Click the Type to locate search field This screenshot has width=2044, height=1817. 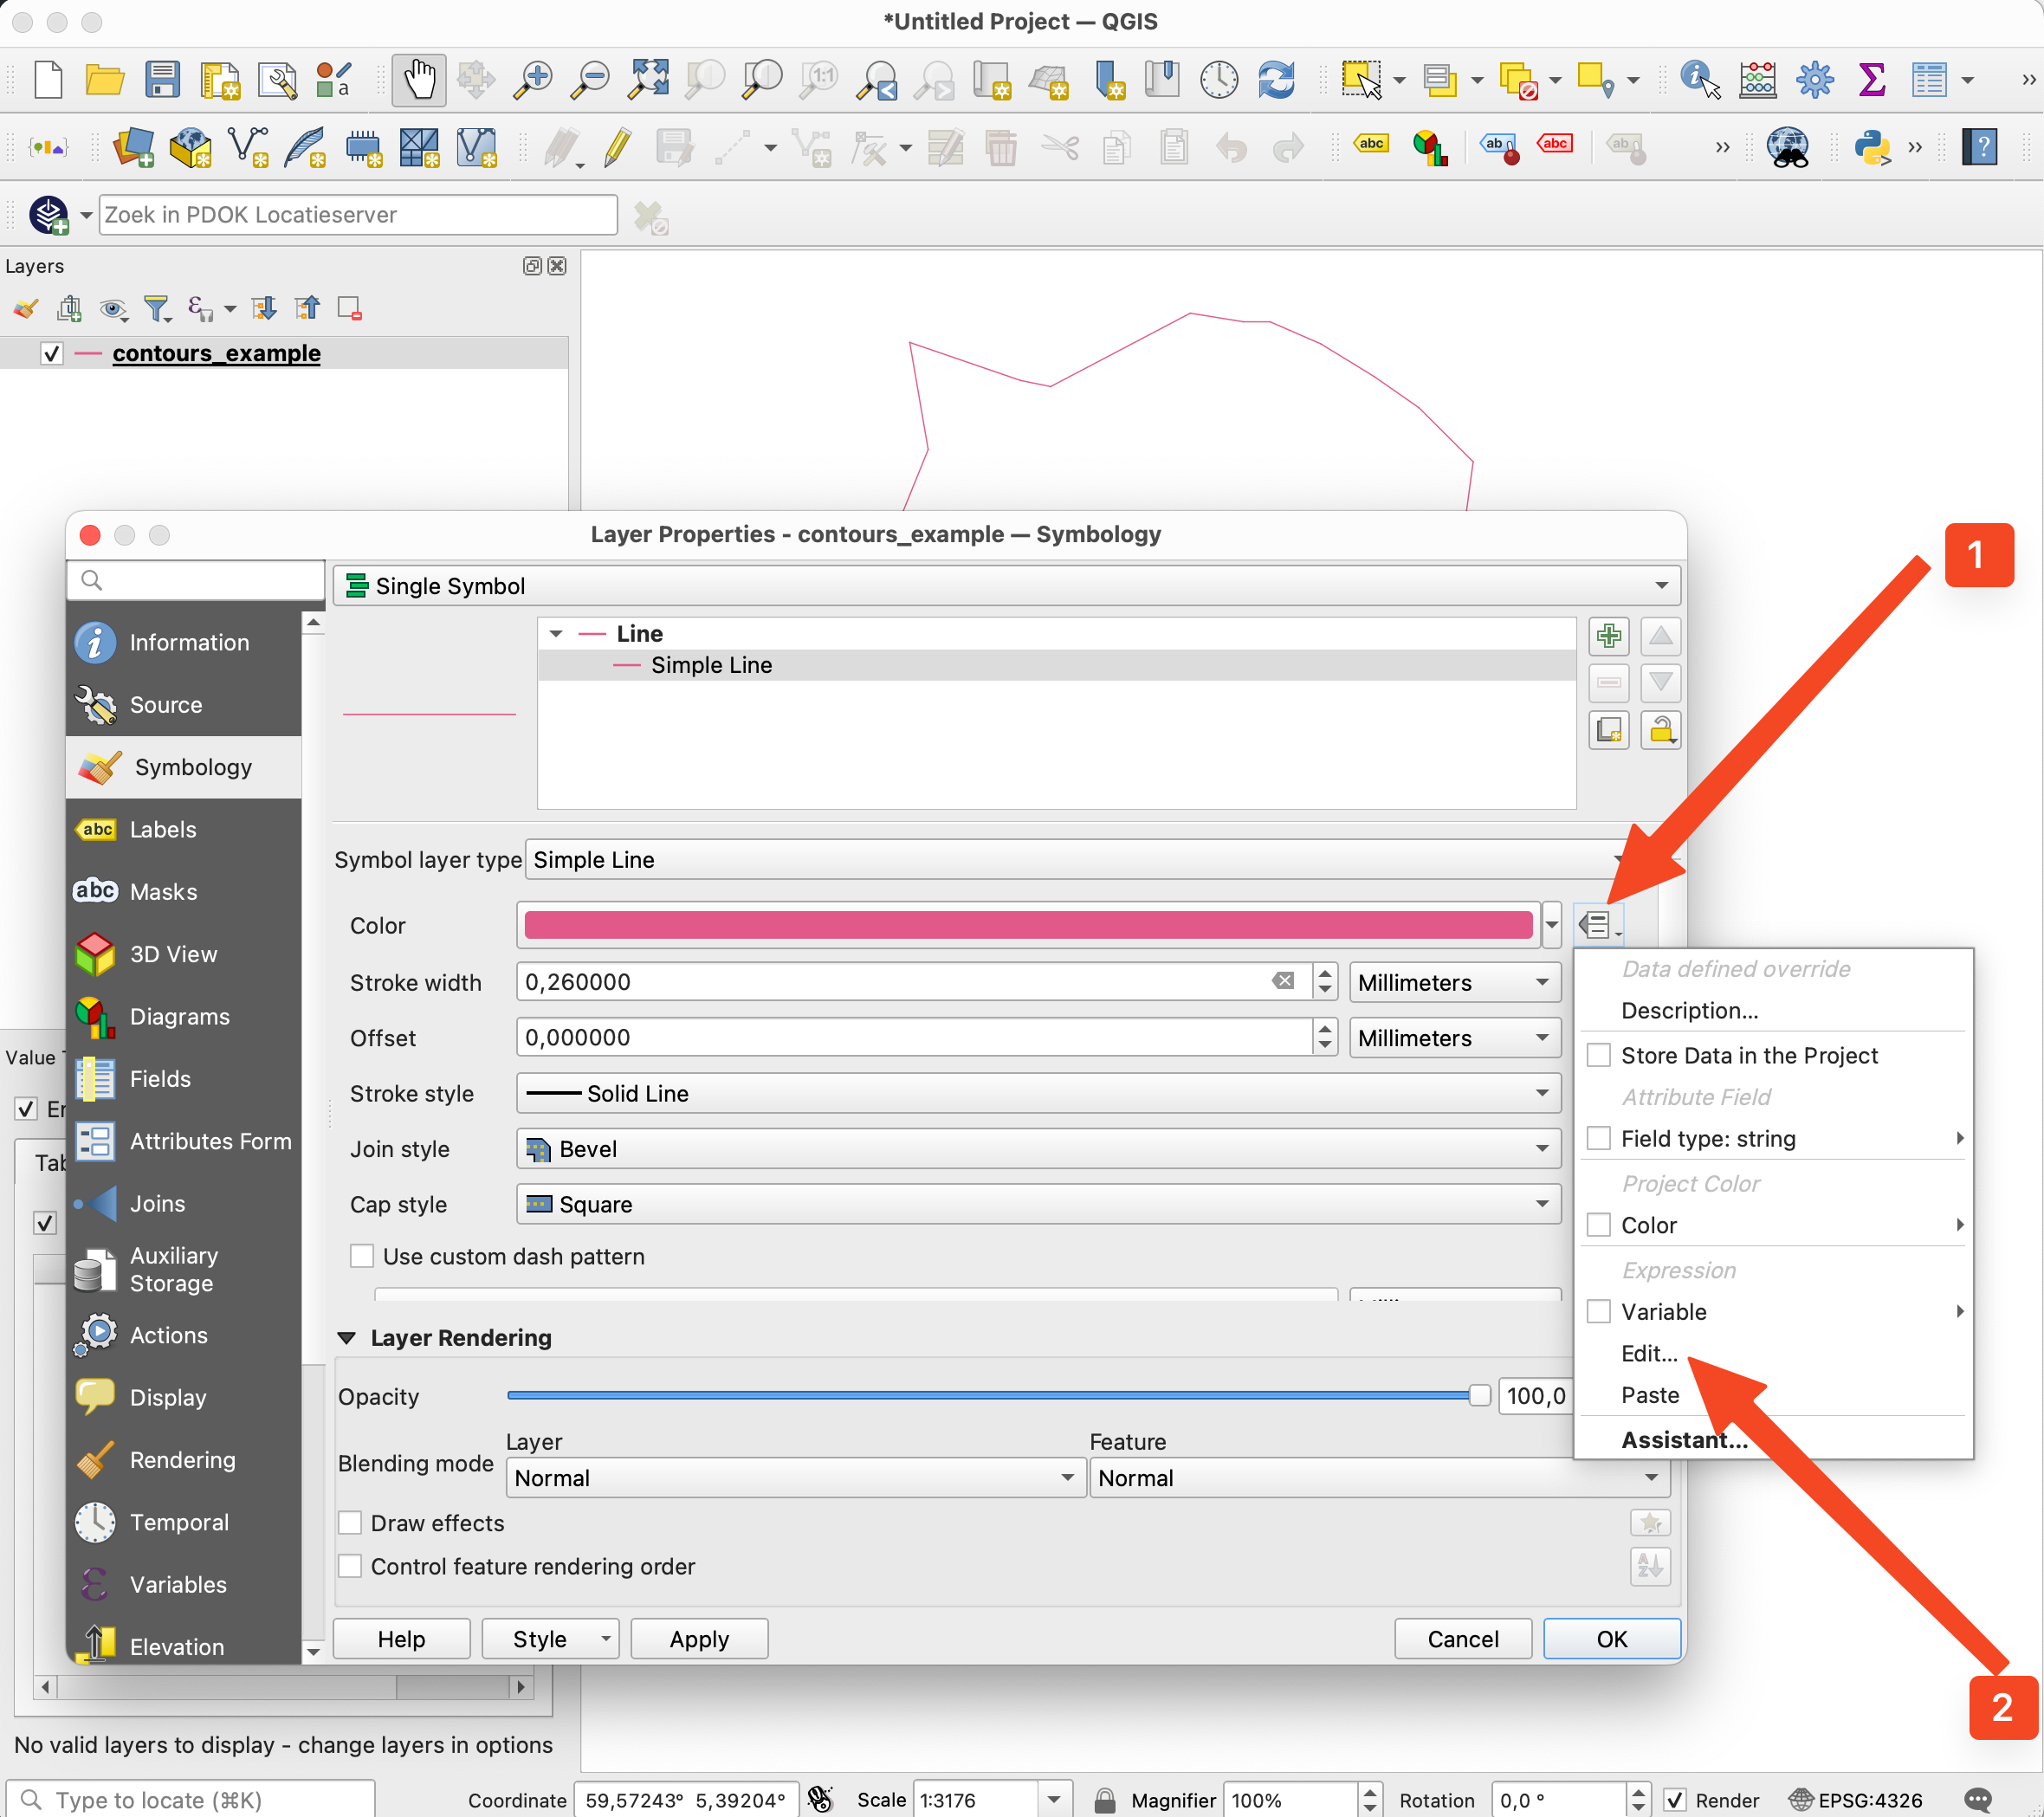(x=190, y=1800)
